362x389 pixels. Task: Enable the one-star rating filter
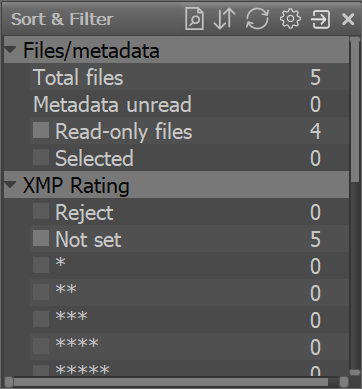[41, 265]
